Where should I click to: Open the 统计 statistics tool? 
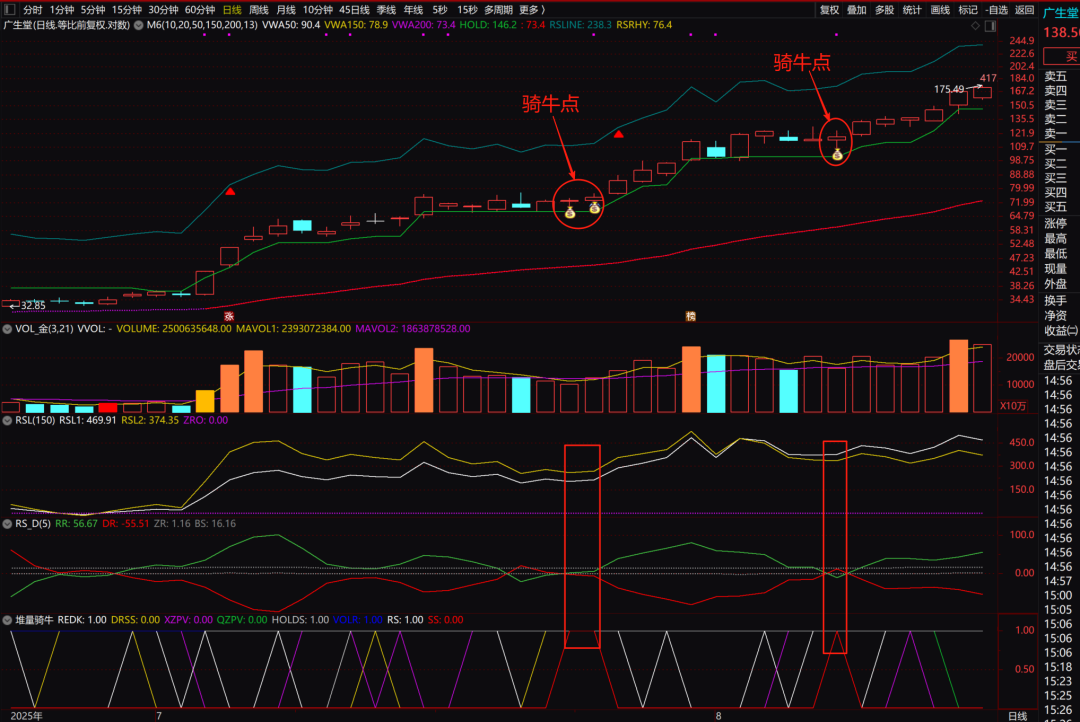click(912, 10)
